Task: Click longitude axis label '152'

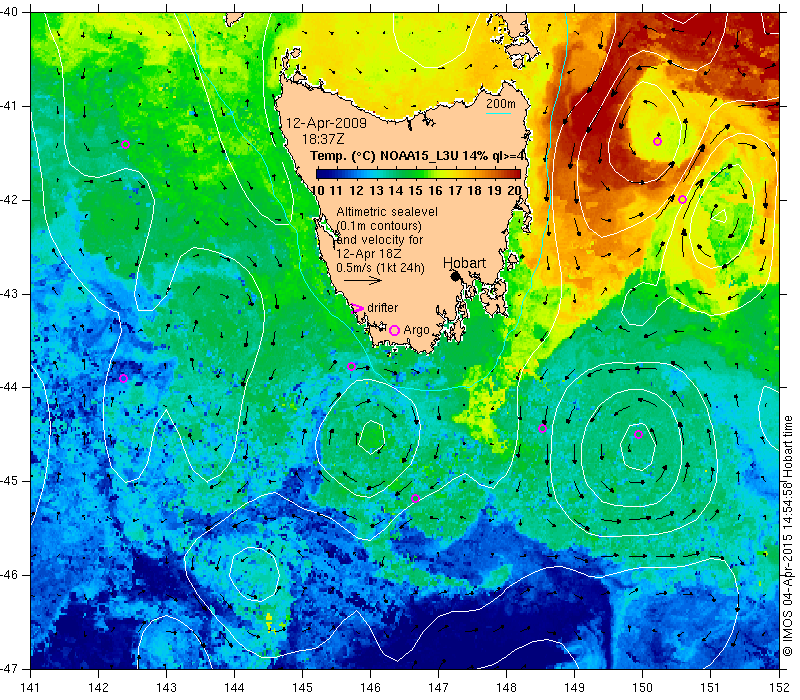Action: click(779, 687)
